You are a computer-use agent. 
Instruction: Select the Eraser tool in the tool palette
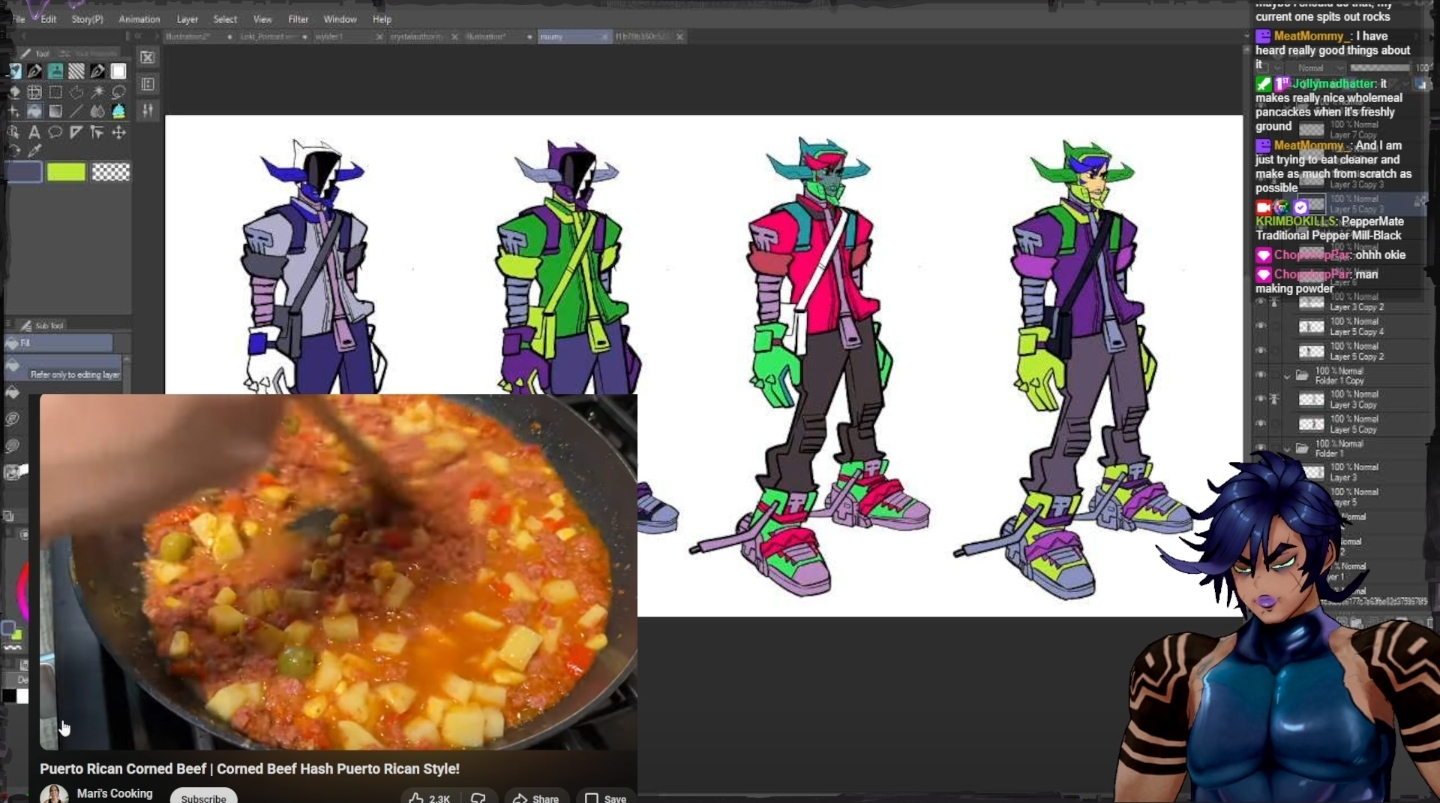(x=13, y=92)
